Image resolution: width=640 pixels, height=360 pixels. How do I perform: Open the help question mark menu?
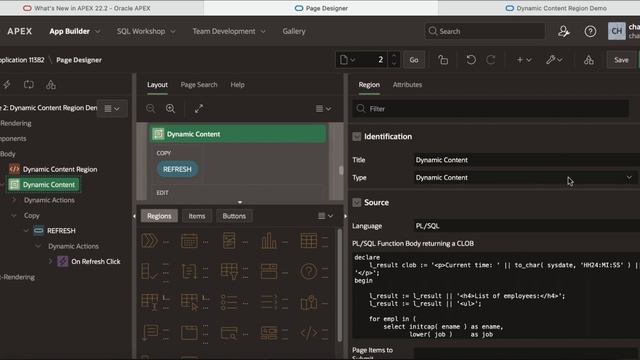pos(590,31)
